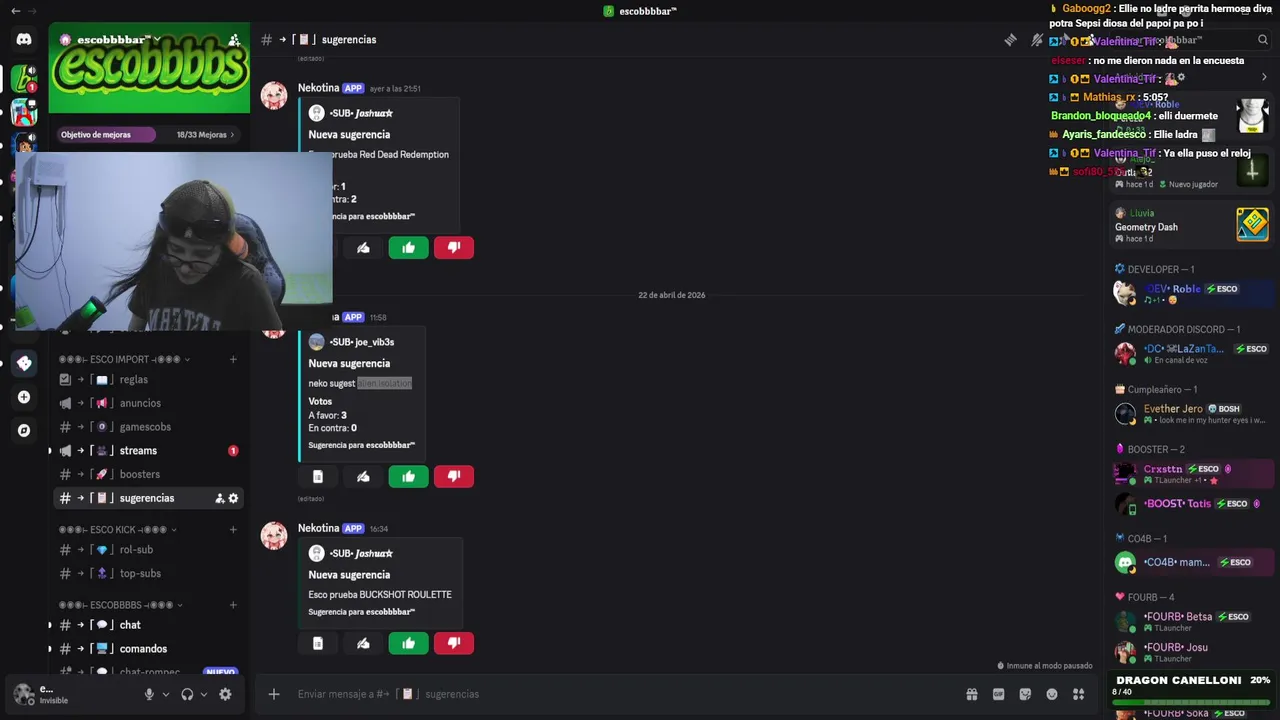Image resolution: width=1280 pixels, height=720 pixels.
Task: Open Crxsttn member profile
Action: coord(1192,473)
